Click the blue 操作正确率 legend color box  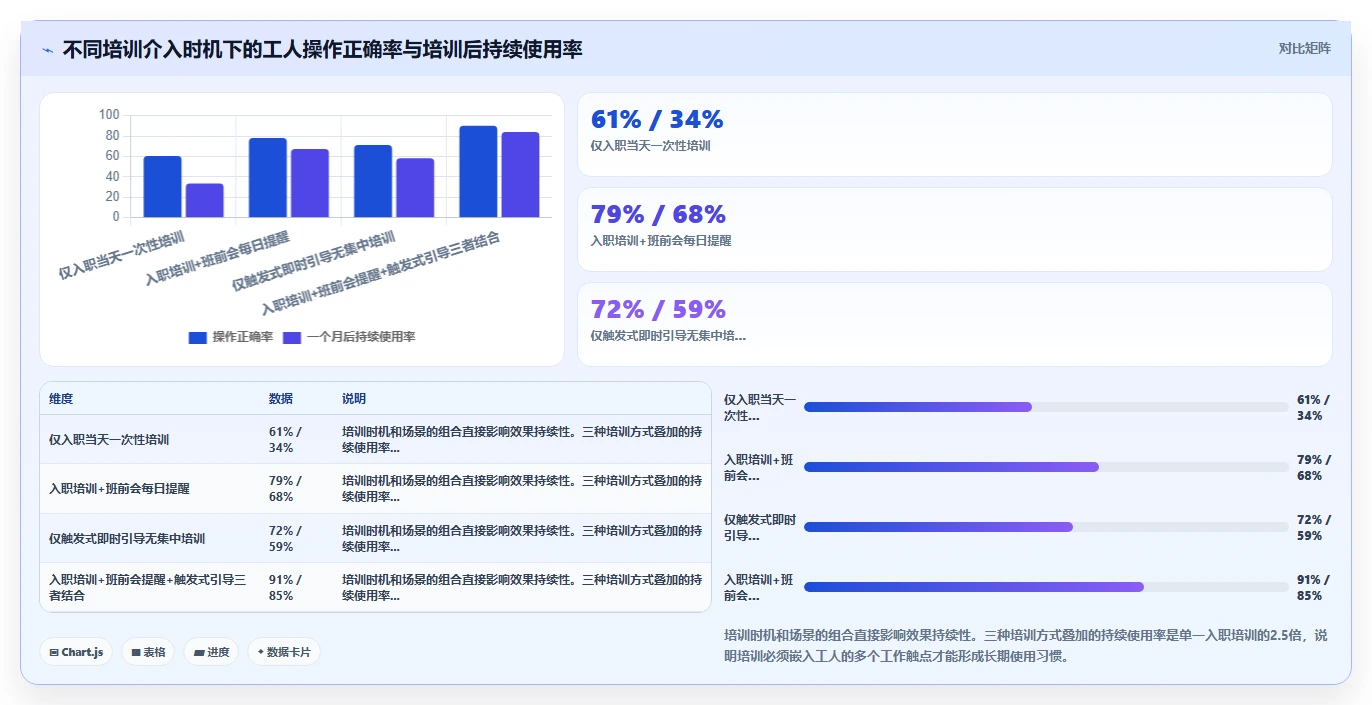197,337
